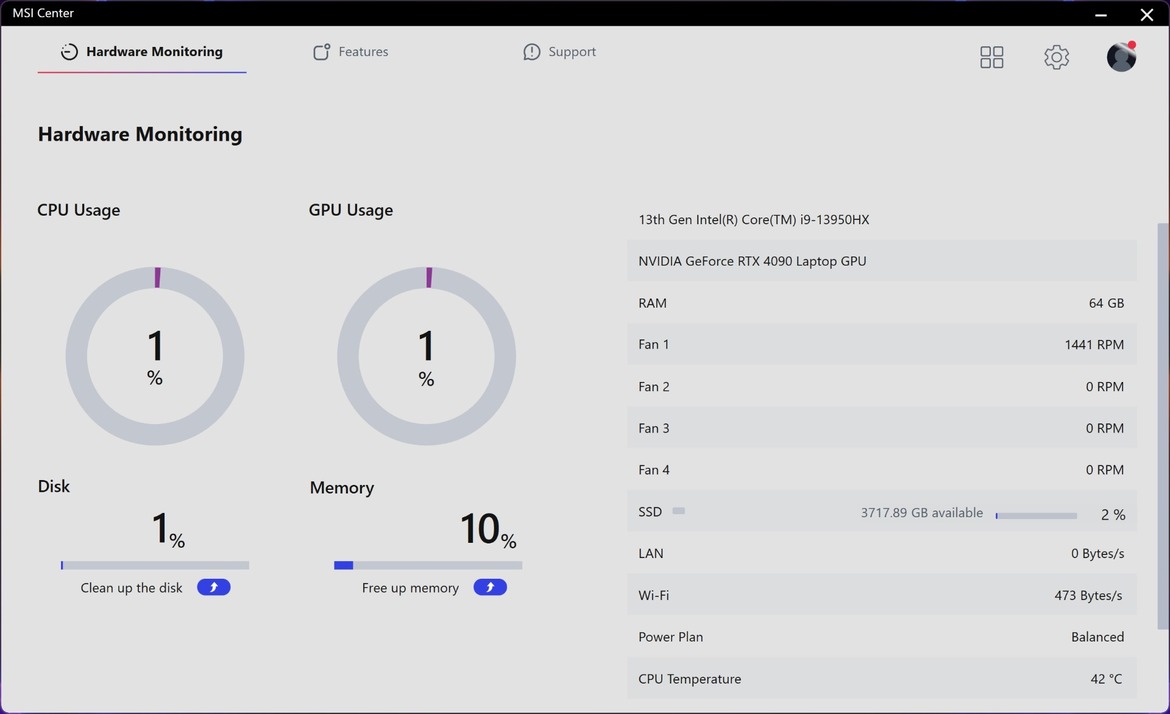Viewport: 1170px width, 714px height.
Task: Click the Clean up the disk label
Action: [x=131, y=588]
